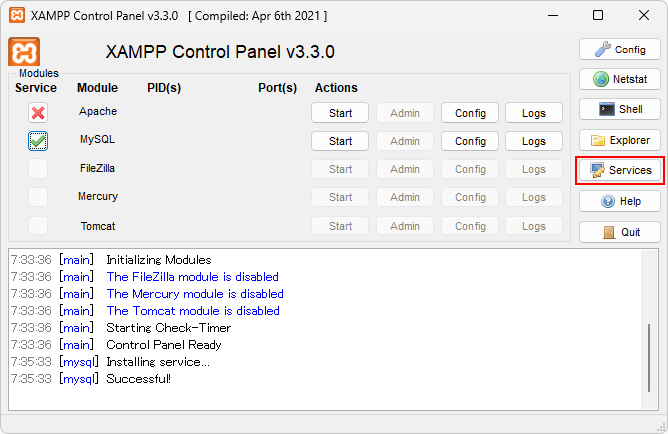
Task: Start the MySQL module
Action: [x=340, y=141]
